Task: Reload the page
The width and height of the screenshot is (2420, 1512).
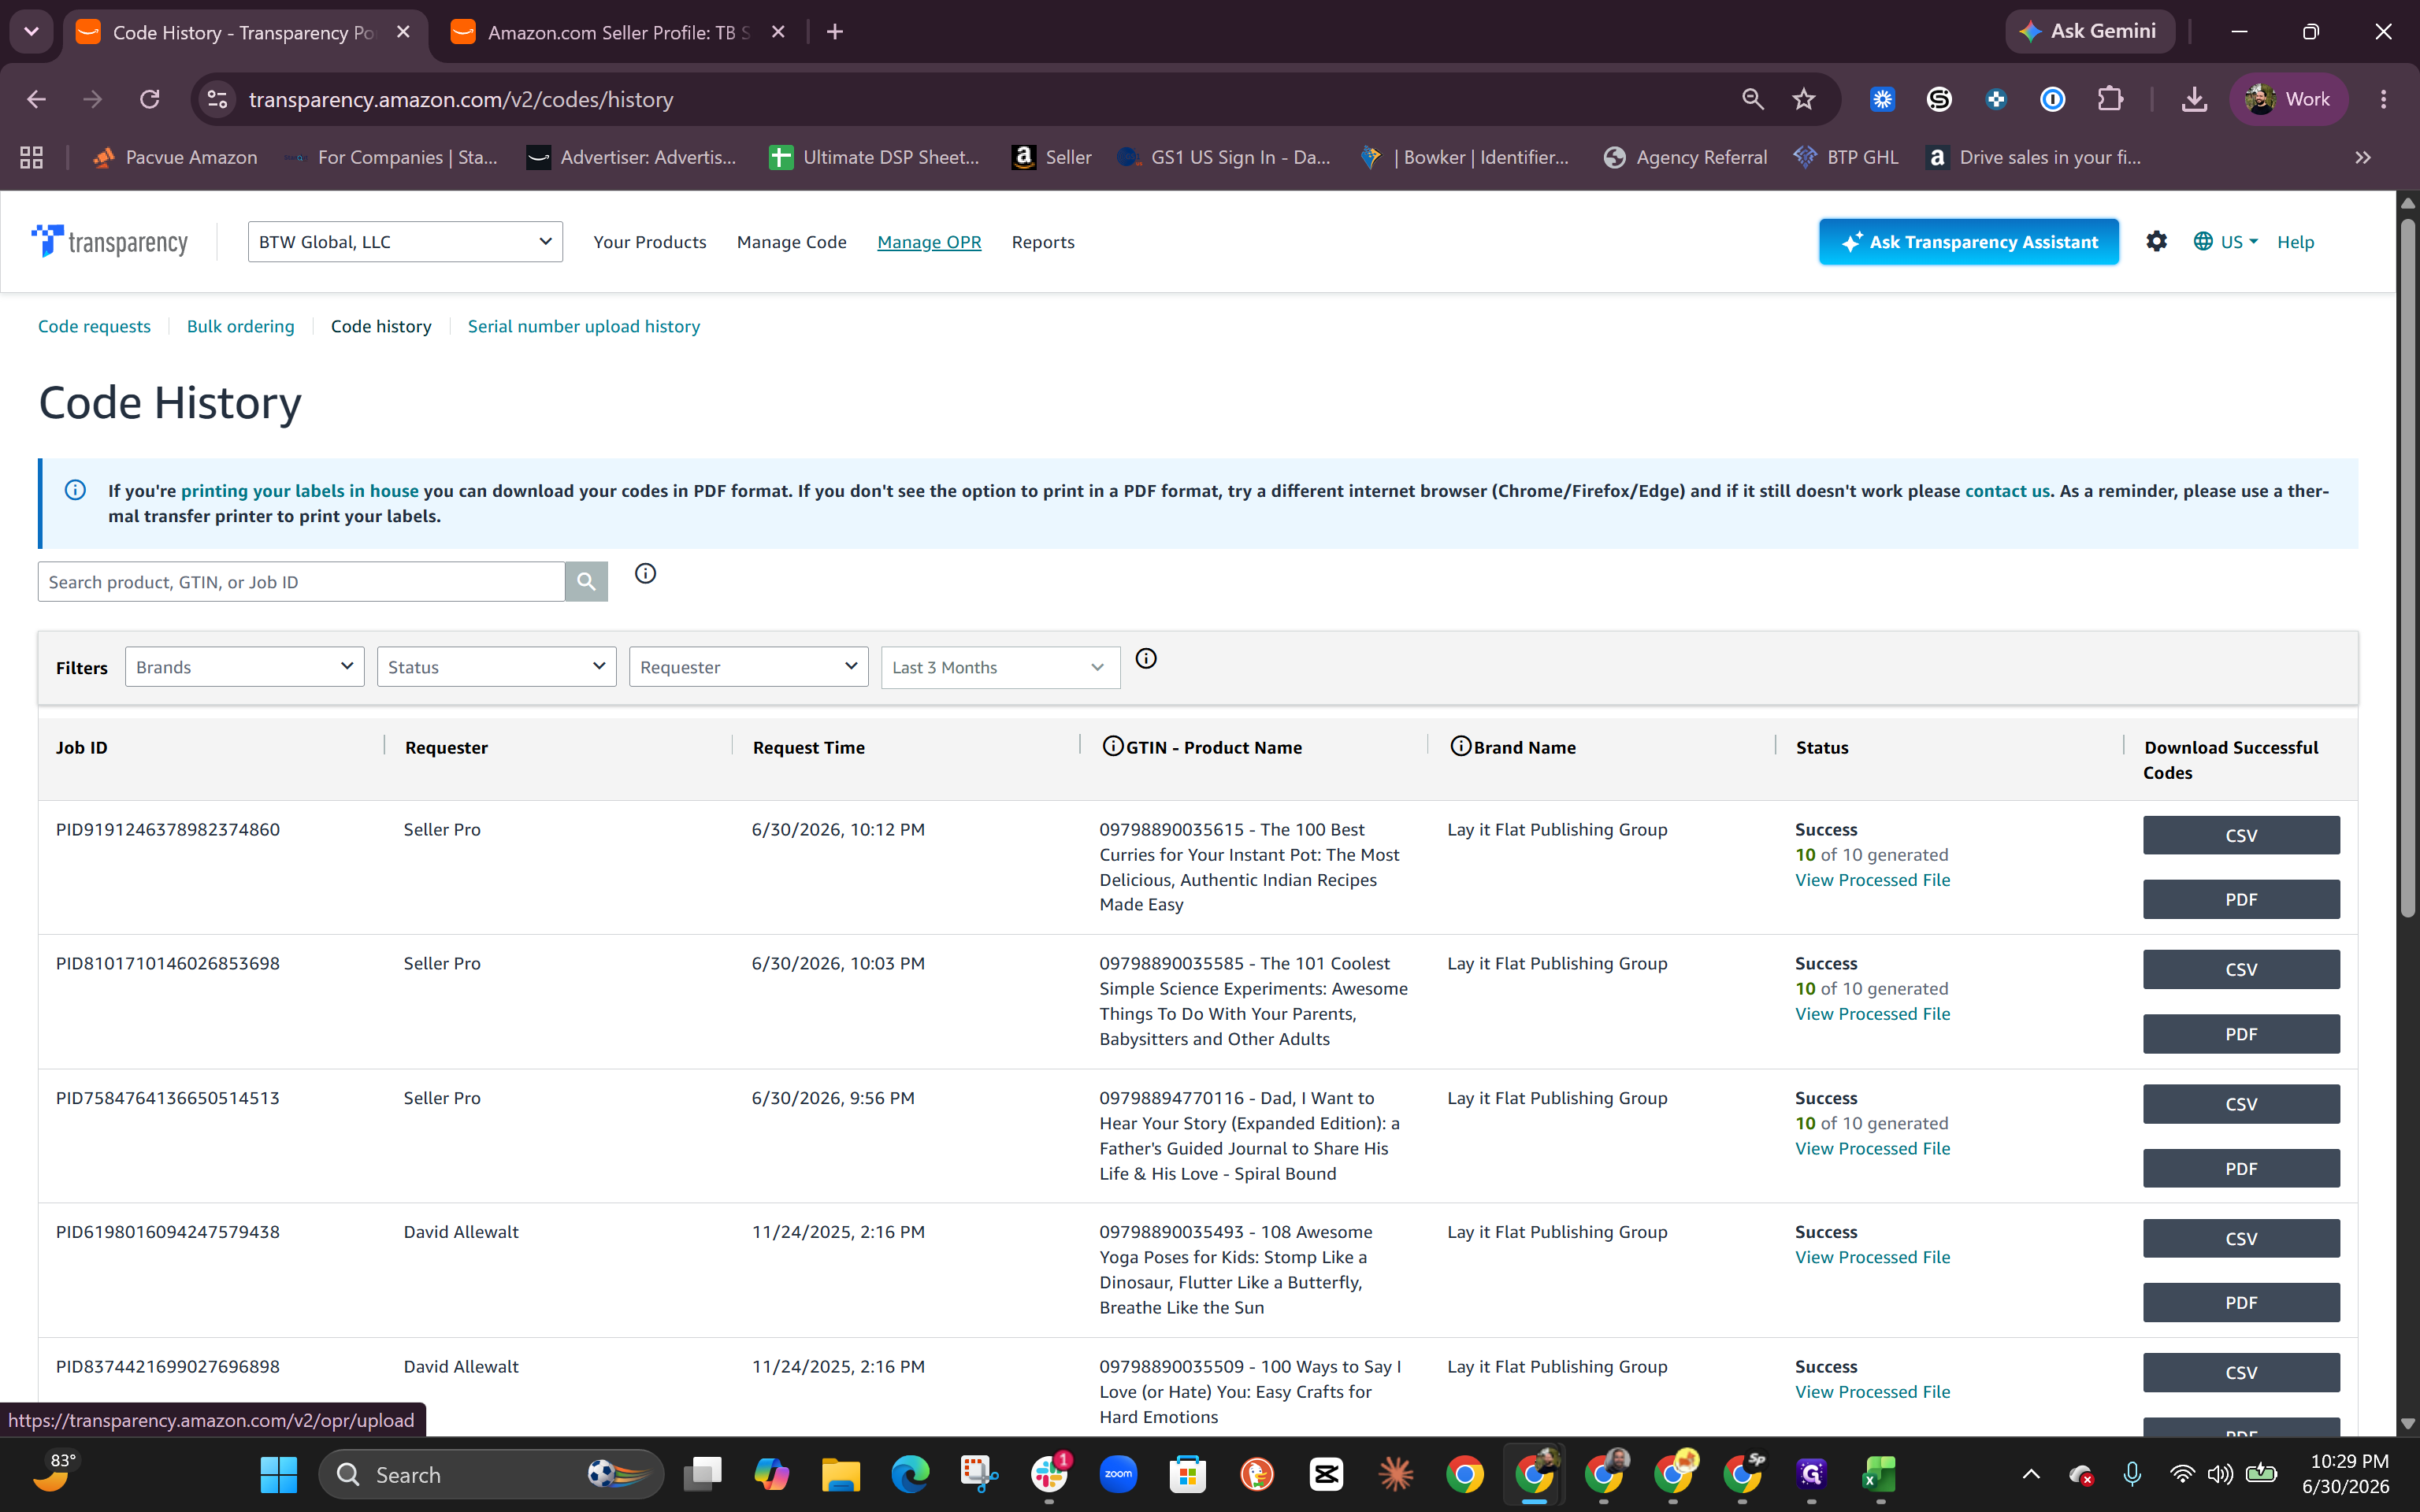Action: (x=150, y=99)
